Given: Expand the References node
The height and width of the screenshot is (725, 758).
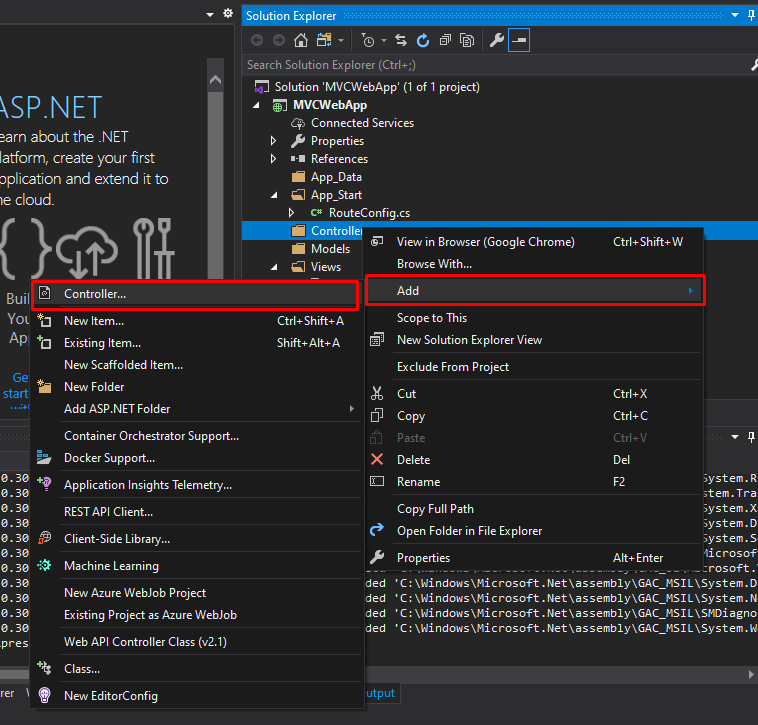Looking at the screenshot, I should (274, 159).
